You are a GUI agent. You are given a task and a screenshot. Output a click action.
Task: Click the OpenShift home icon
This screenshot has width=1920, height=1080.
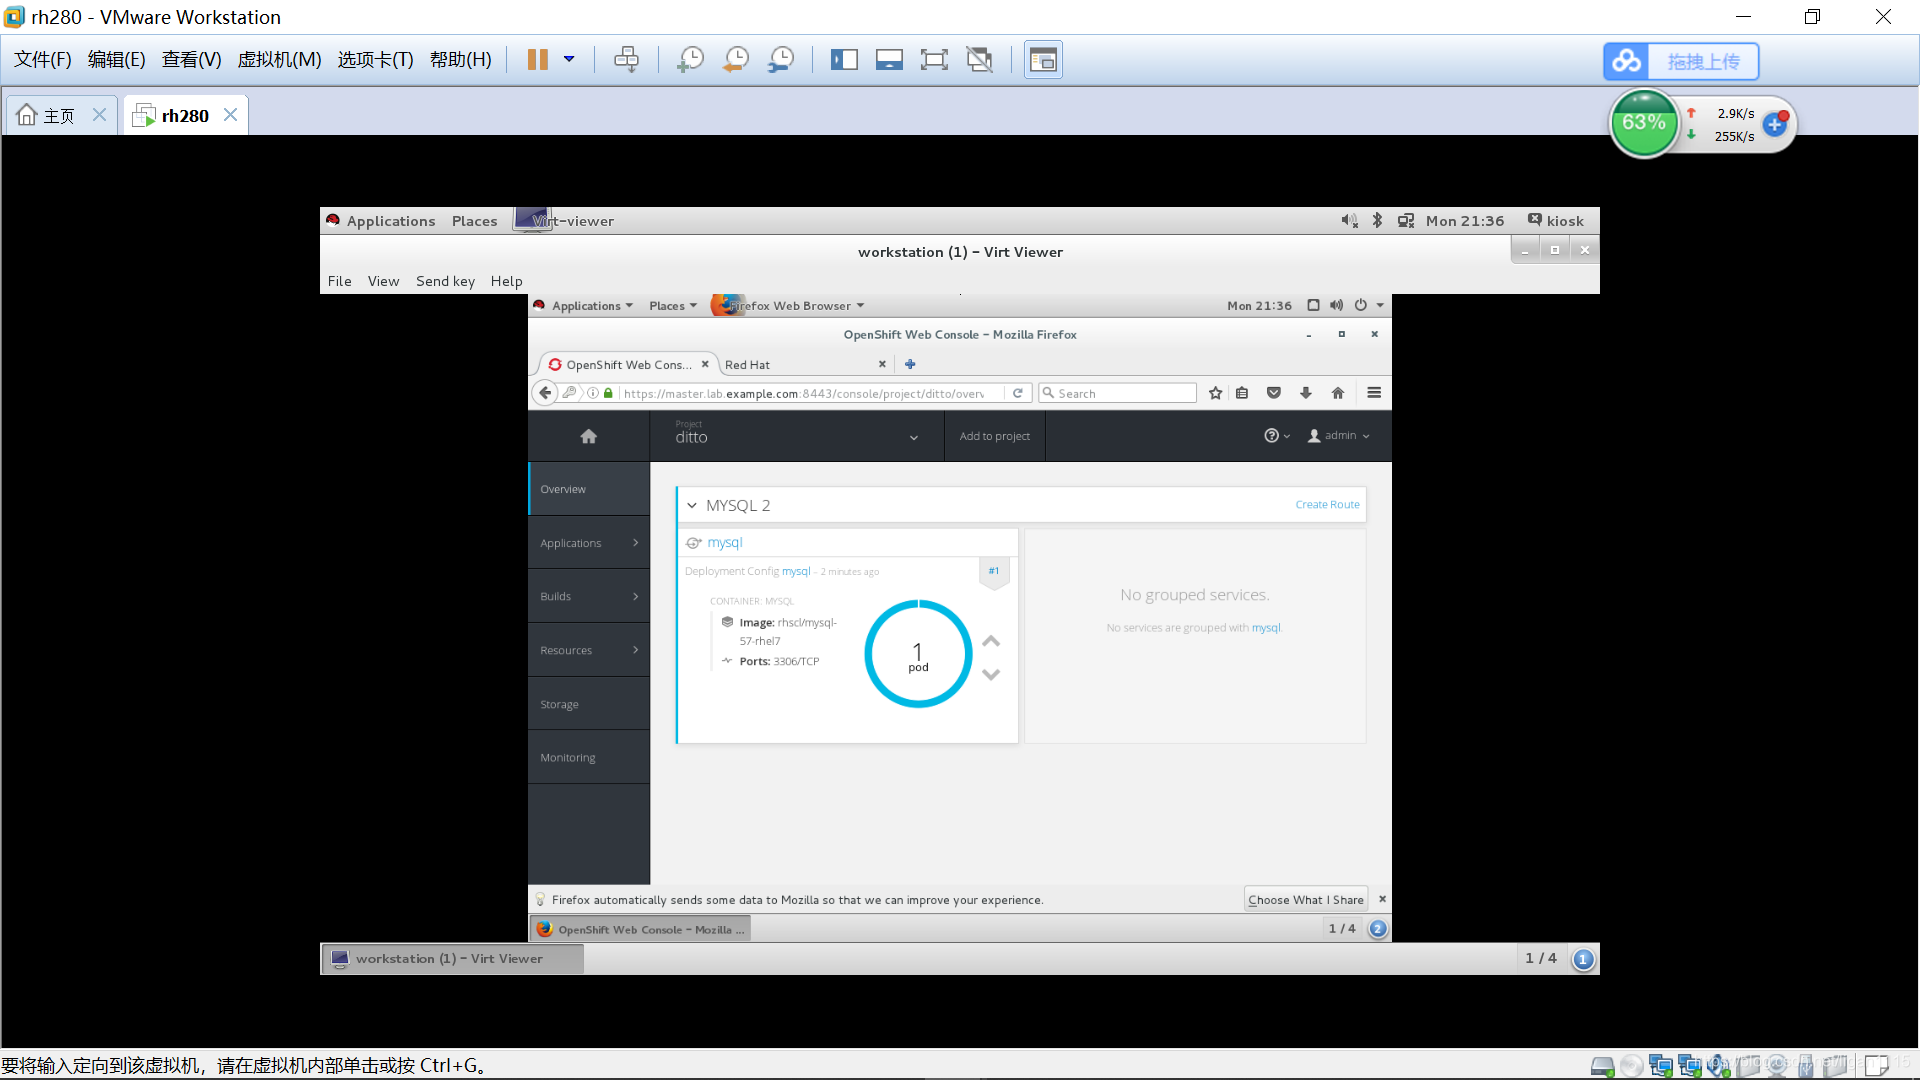coord(589,436)
